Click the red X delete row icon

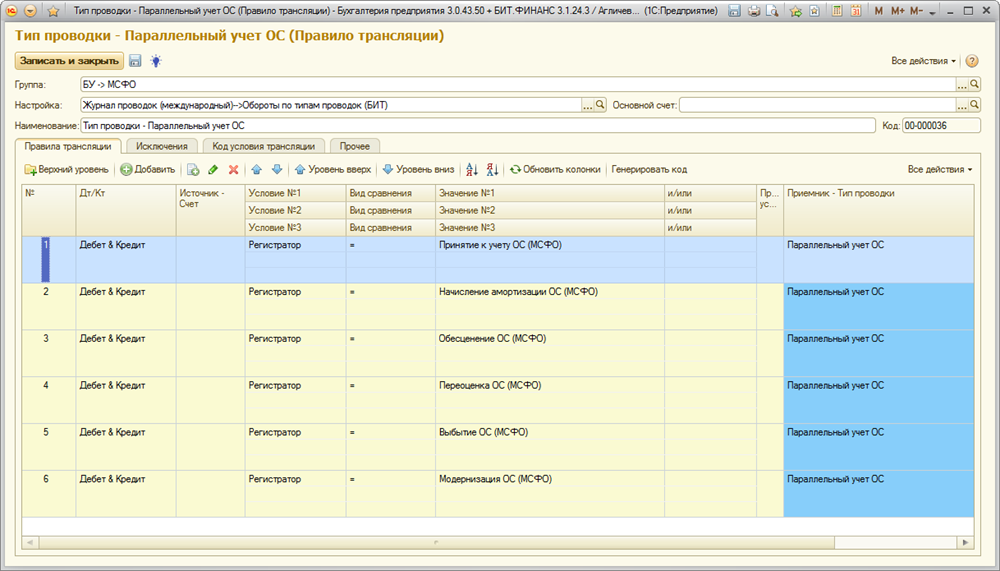point(233,170)
